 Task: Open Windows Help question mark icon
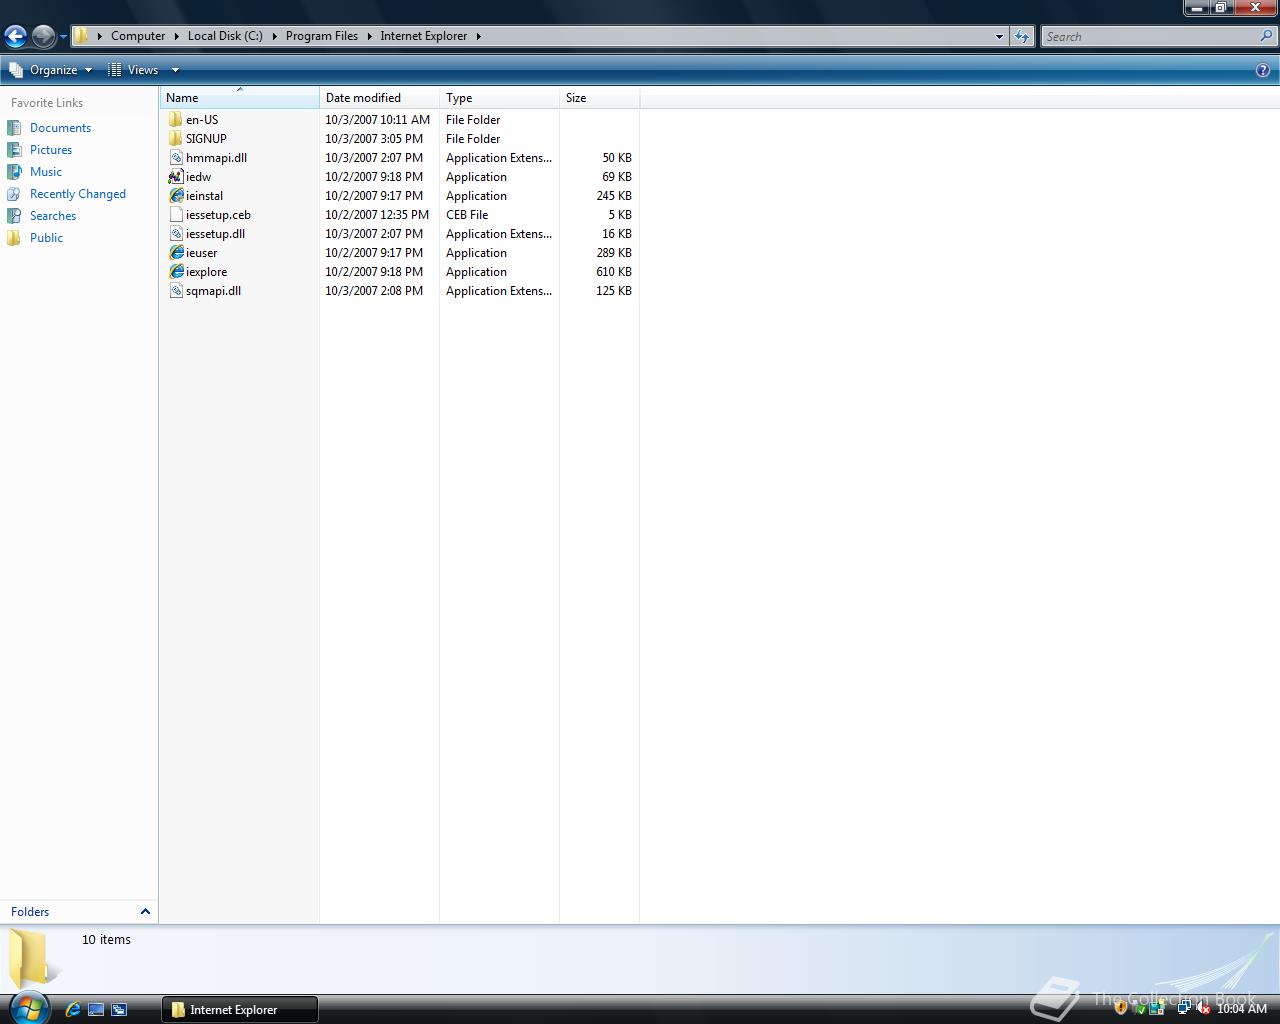point(1263,70)
